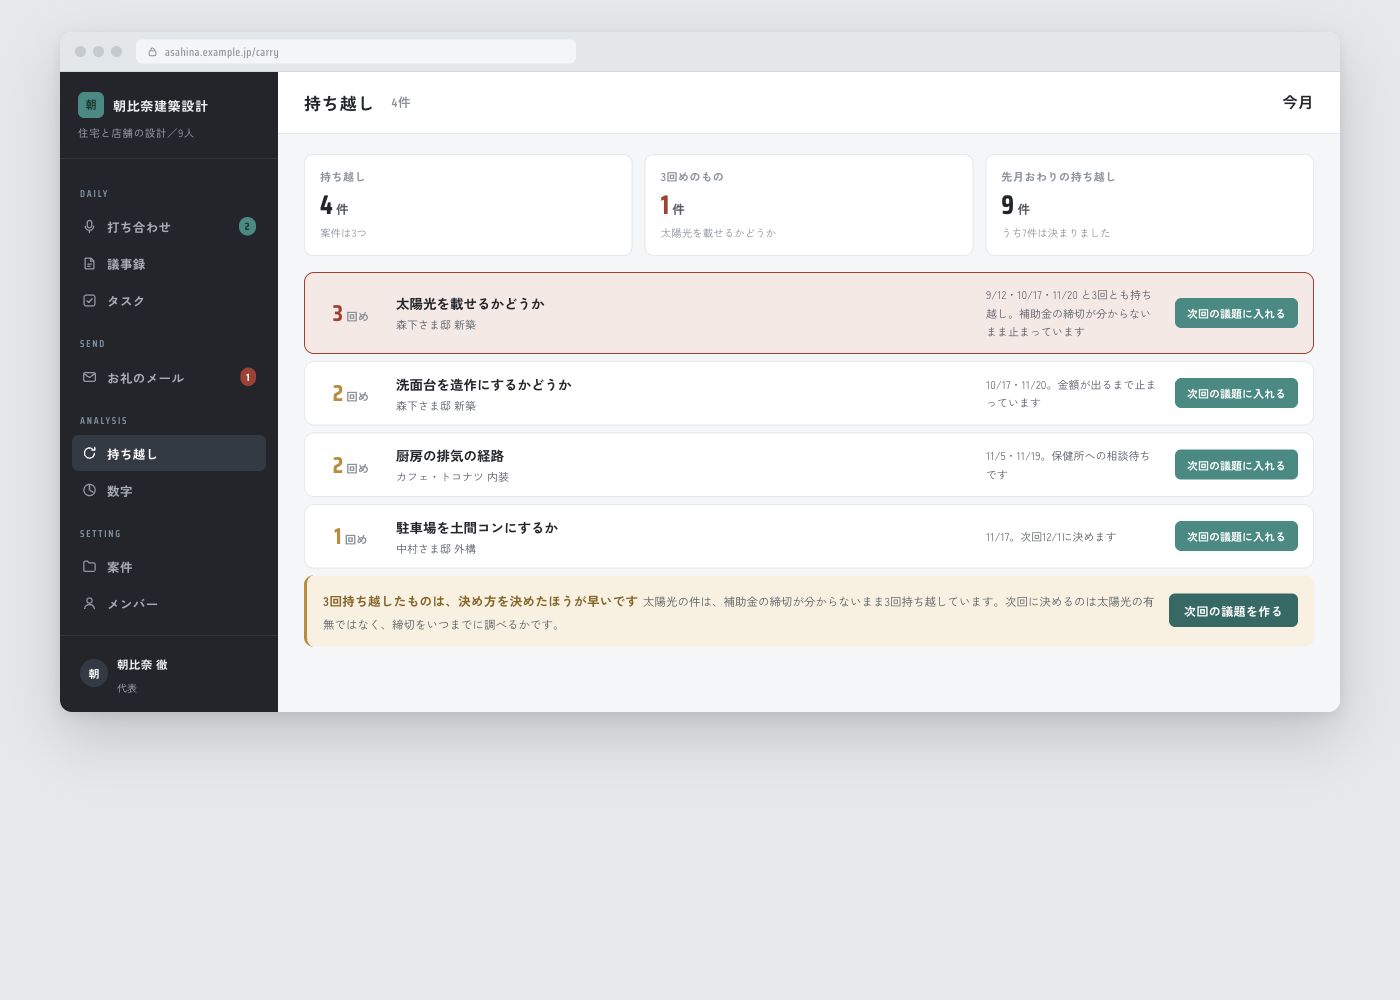Click the title 駐車場を土間コンにするか

pyautogui.click(x=477, y=528)
